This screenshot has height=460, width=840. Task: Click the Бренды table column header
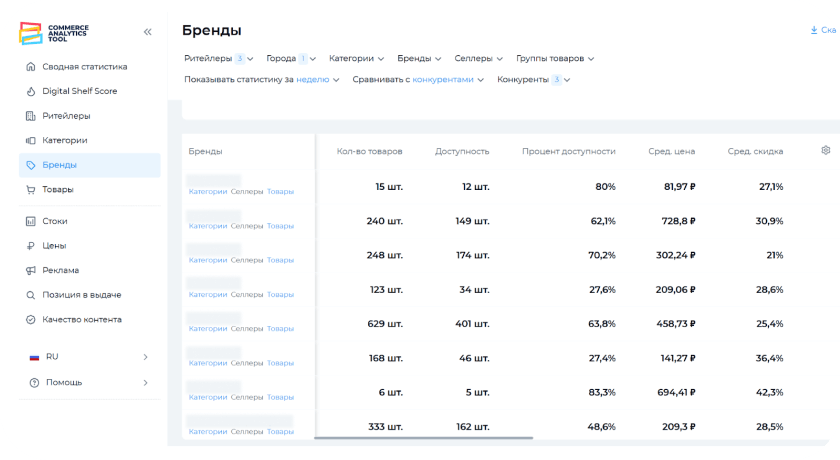tap(205, 152)
